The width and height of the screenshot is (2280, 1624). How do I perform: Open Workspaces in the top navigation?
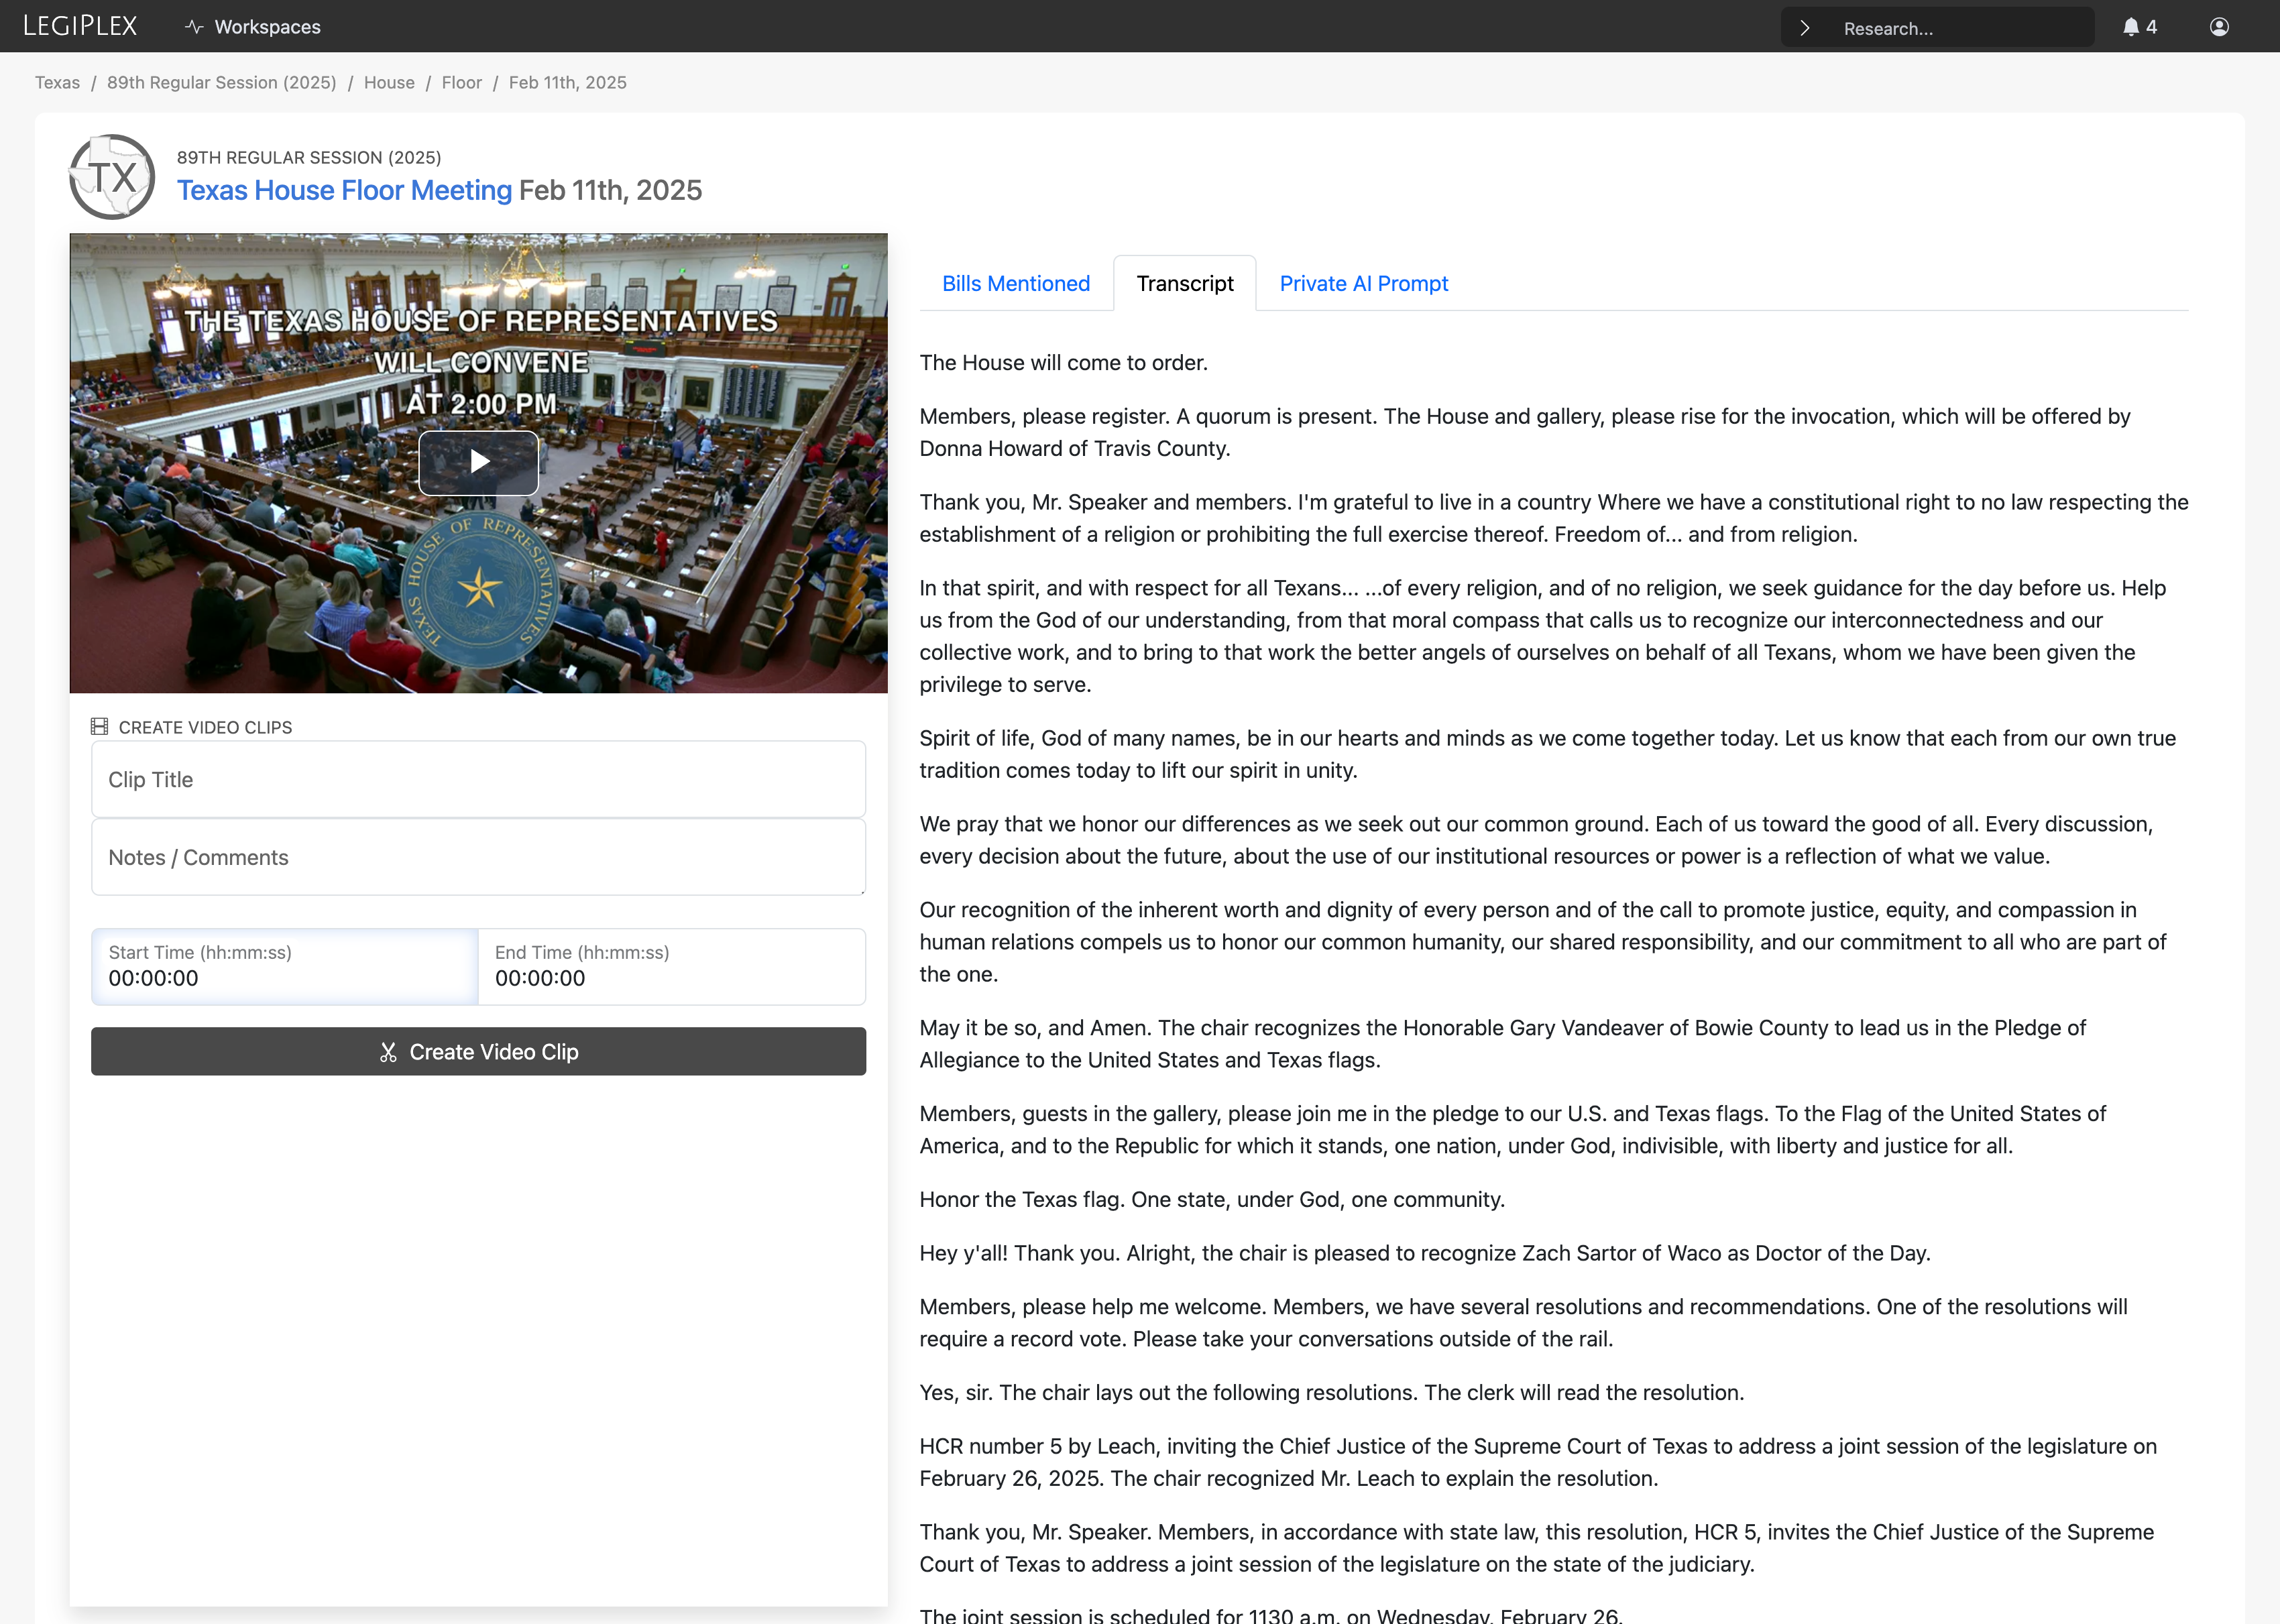[267, 27]
